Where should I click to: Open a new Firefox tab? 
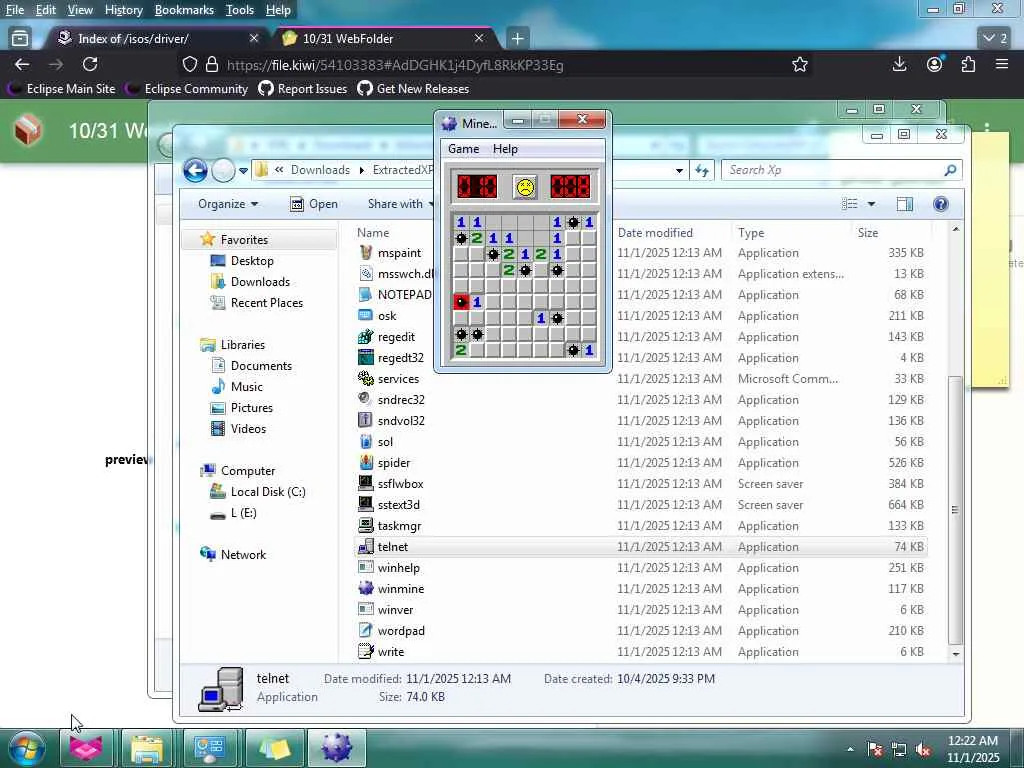(517, 39)
